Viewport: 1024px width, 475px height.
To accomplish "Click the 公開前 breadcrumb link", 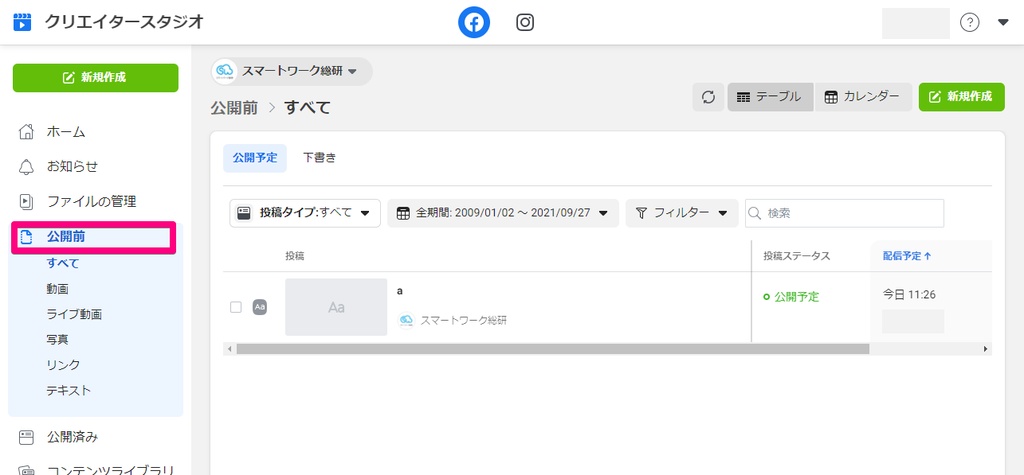I will coord(234,107).
